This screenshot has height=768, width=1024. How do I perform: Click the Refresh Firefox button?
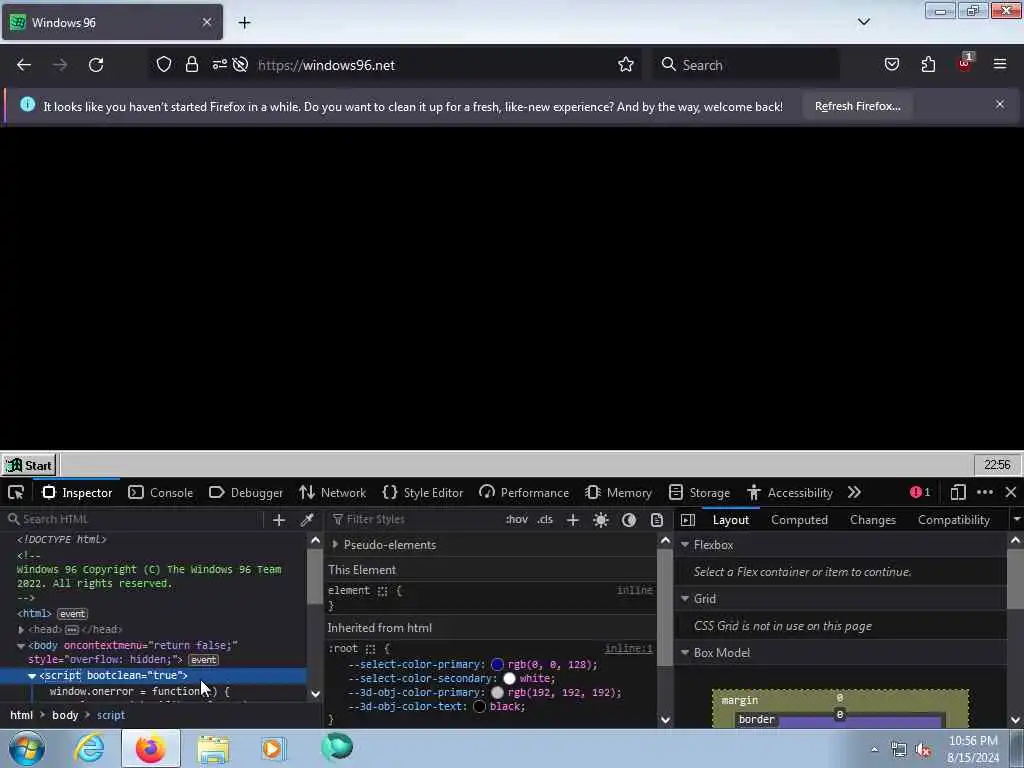pos(857,106)
